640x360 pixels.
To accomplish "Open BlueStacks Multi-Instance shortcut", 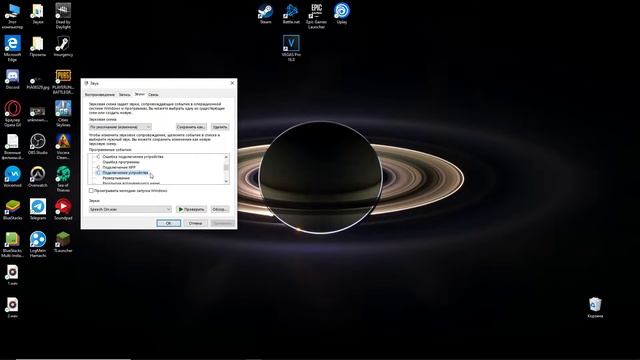I will 12,244.
